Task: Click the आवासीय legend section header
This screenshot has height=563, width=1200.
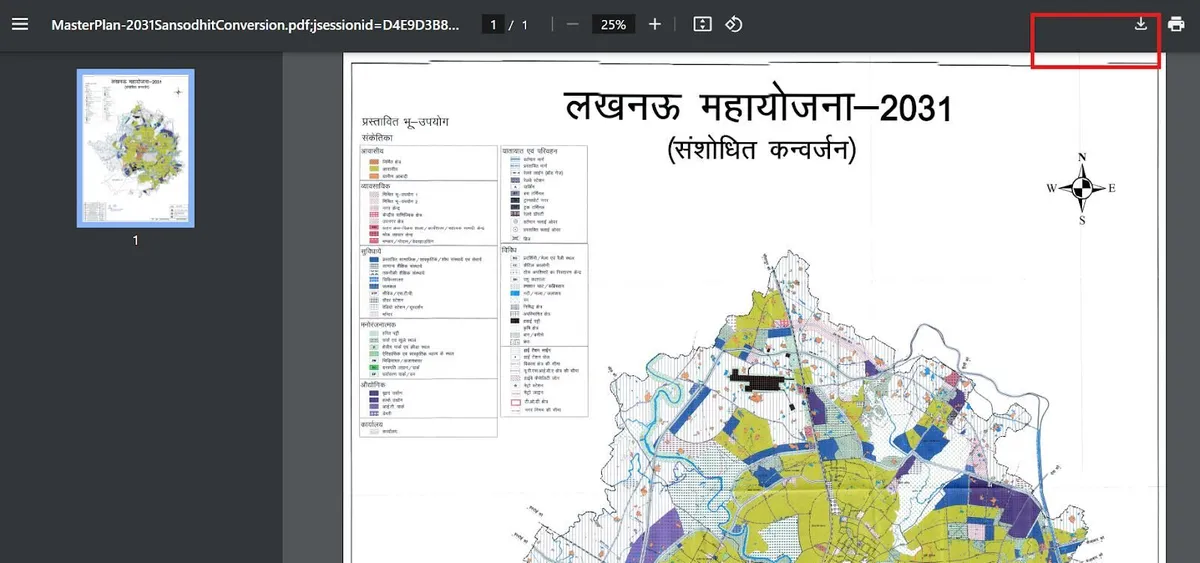Action: click(x=373, y=151)
